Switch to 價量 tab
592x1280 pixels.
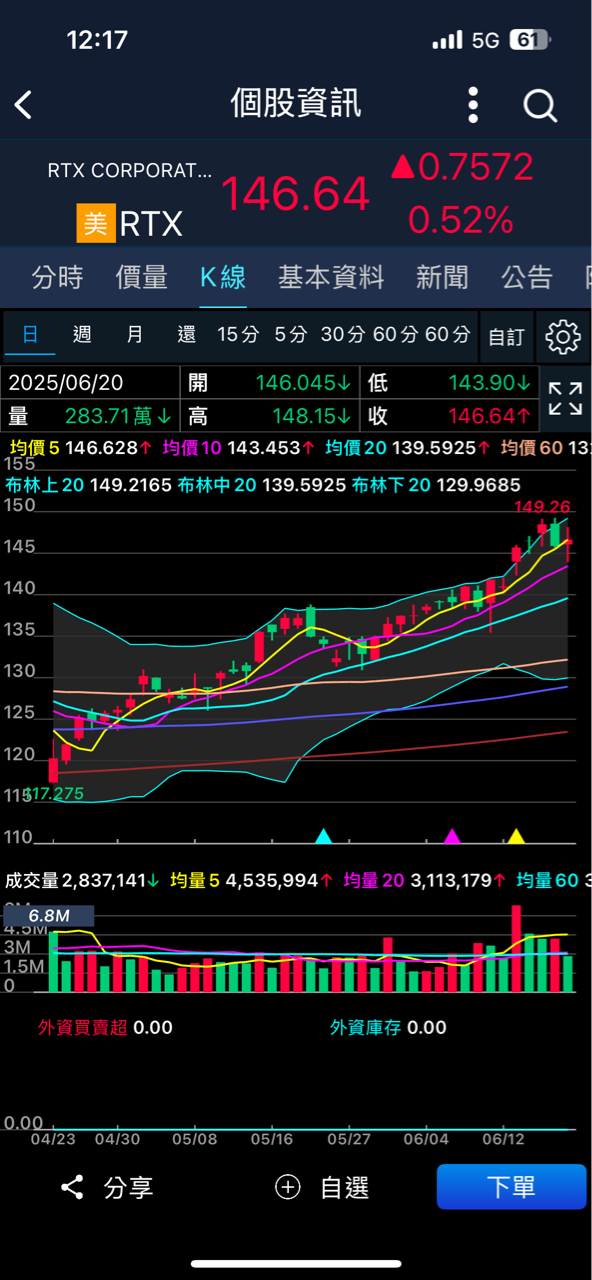[141, 277]
